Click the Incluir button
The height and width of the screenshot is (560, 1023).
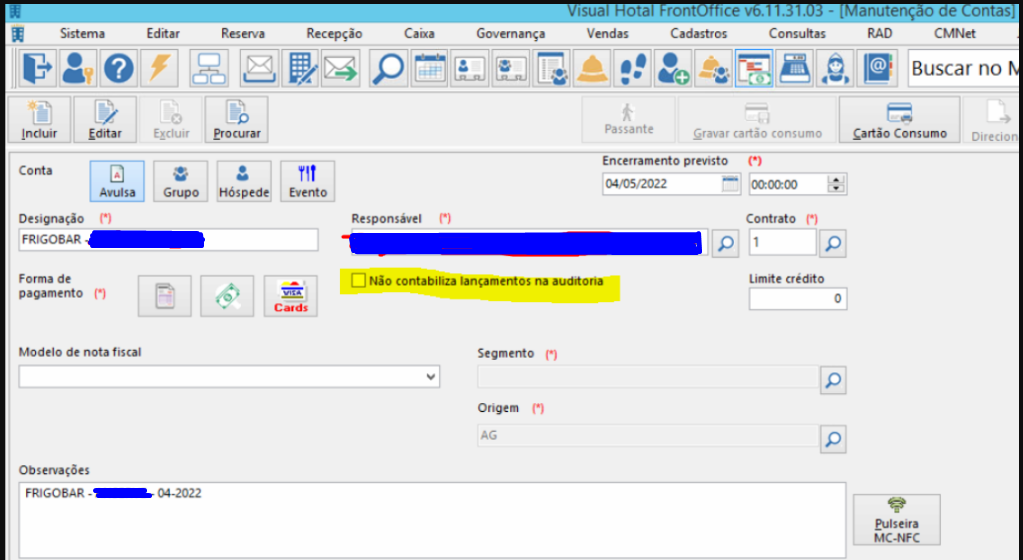[39, 119]
